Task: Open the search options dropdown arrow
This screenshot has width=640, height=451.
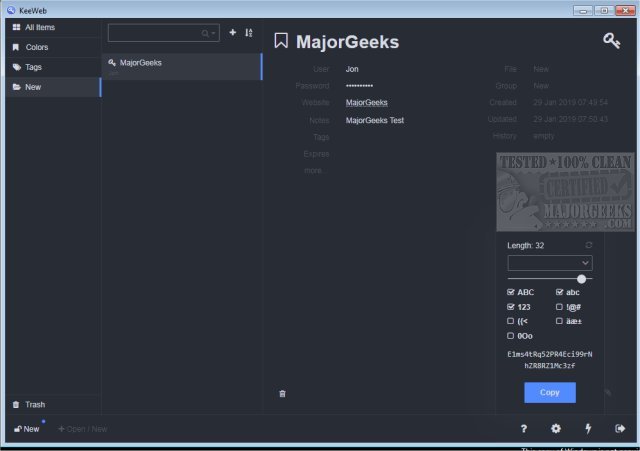Action: tap(213, 33)
